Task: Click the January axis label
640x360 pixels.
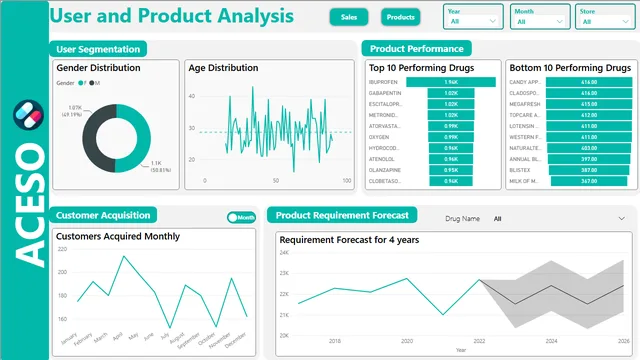Action: pos(69,338)
